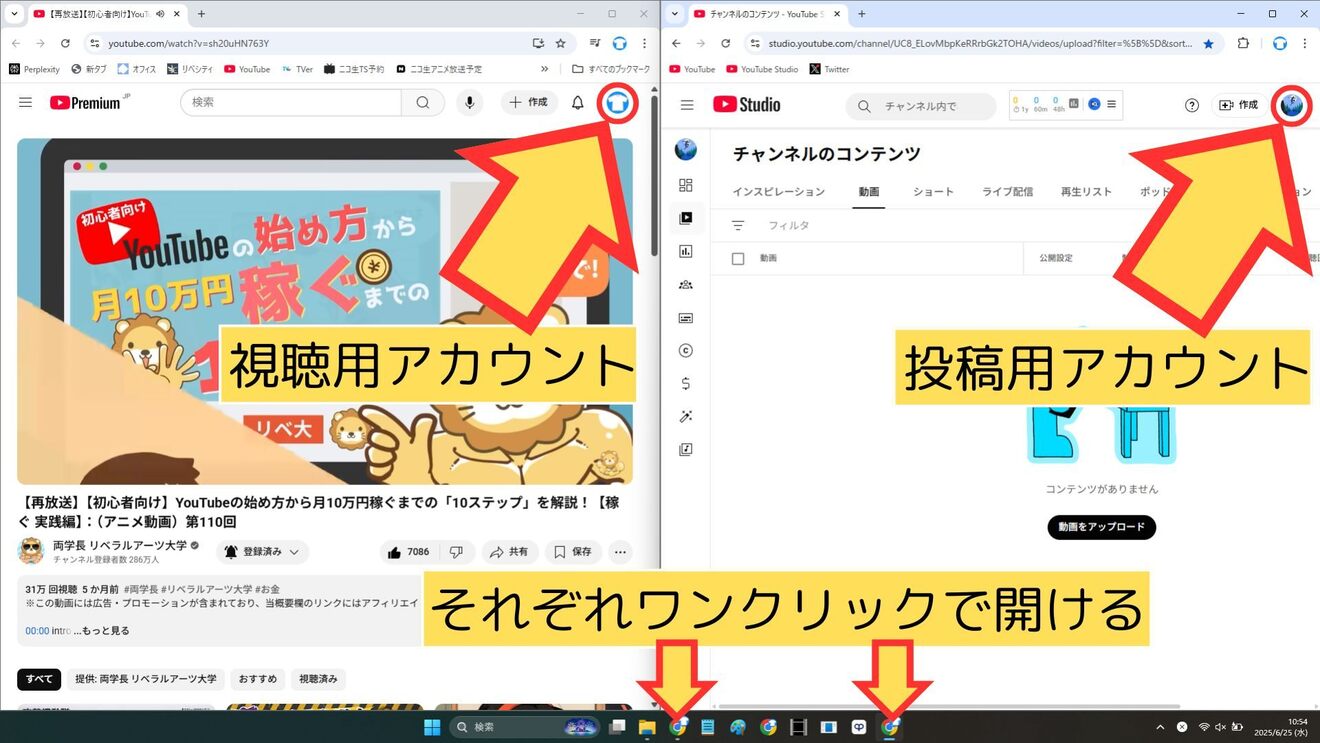Select the おすすめ filter chip
The image size is (1320, 743).
[x=258, y=679]
